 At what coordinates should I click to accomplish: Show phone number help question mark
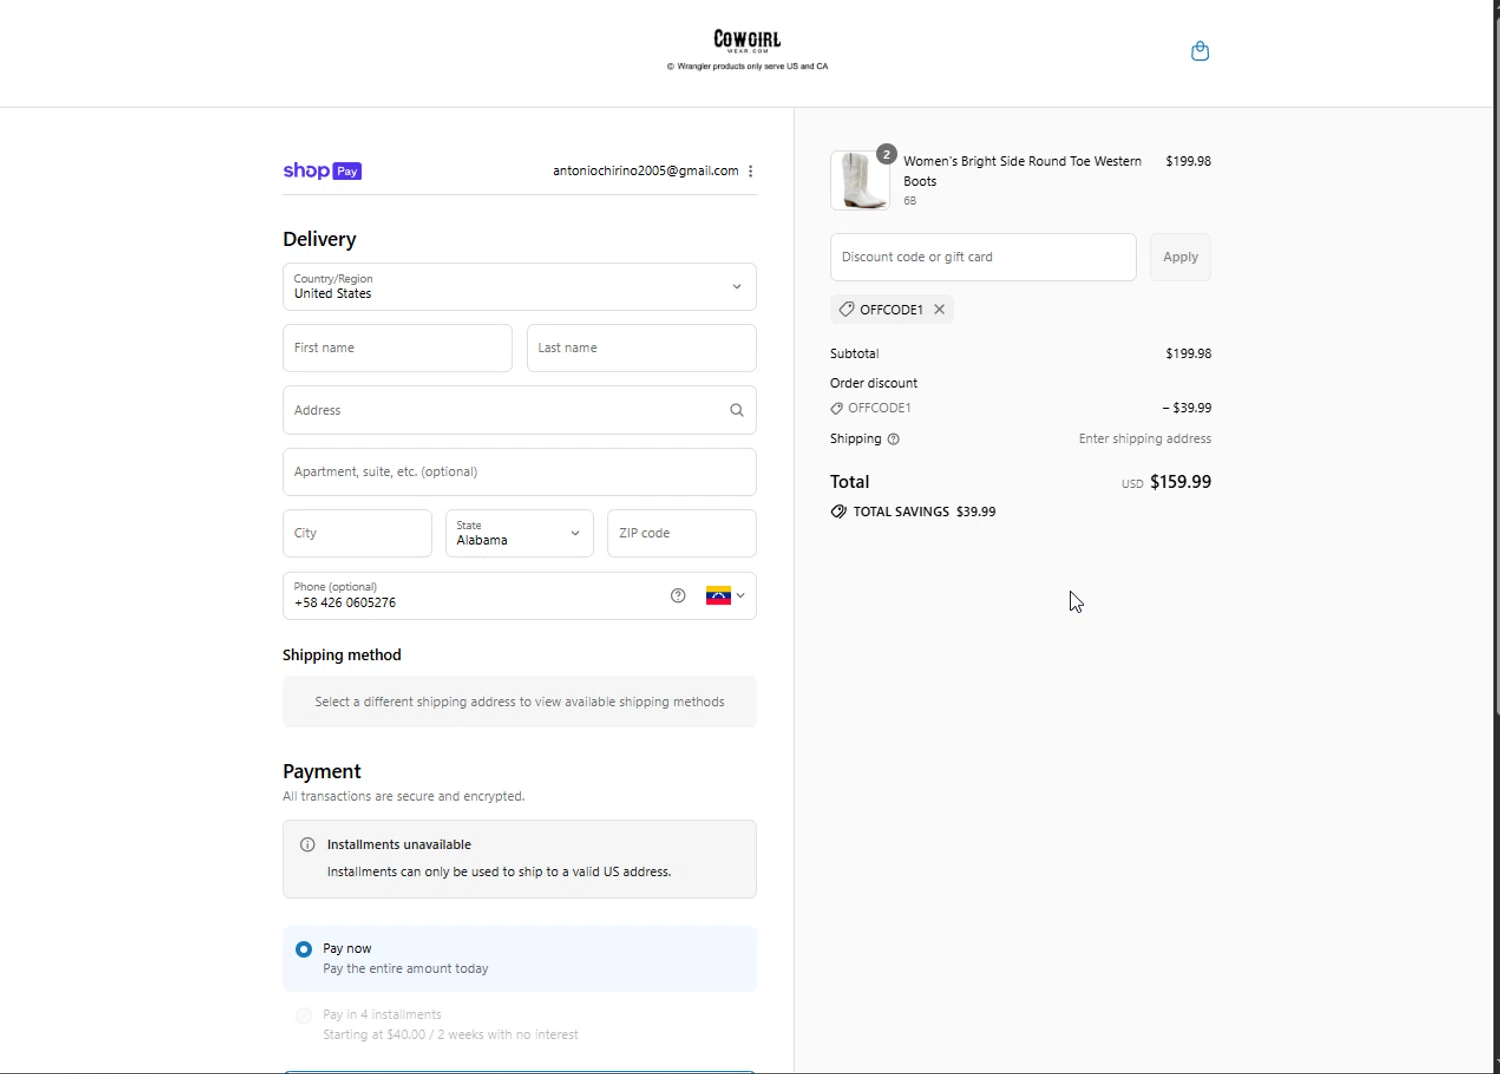[678, 596]
